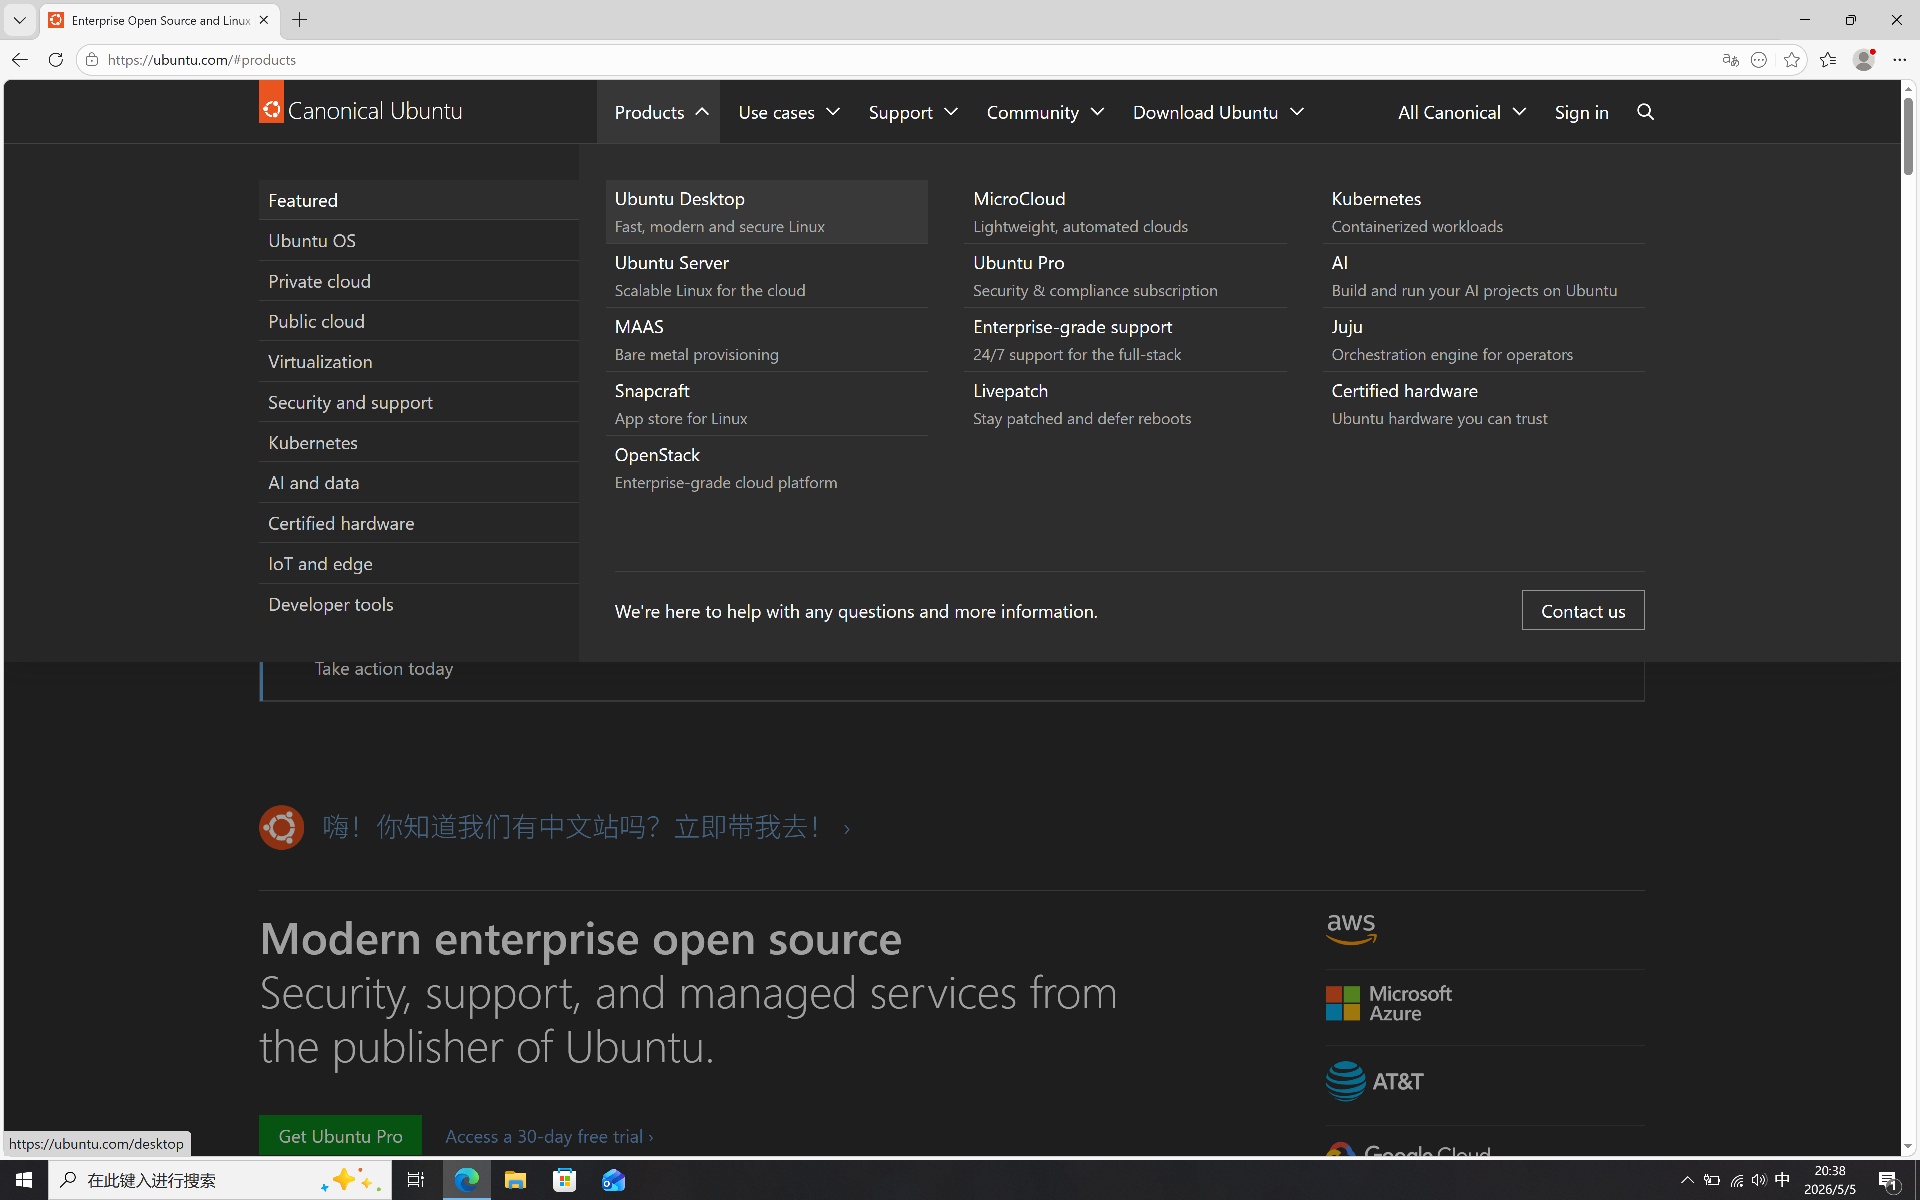The height and width of the screenshot is (1200, 1920).
Task: Open Task View in taskbar
Action: pos(415,1180)
